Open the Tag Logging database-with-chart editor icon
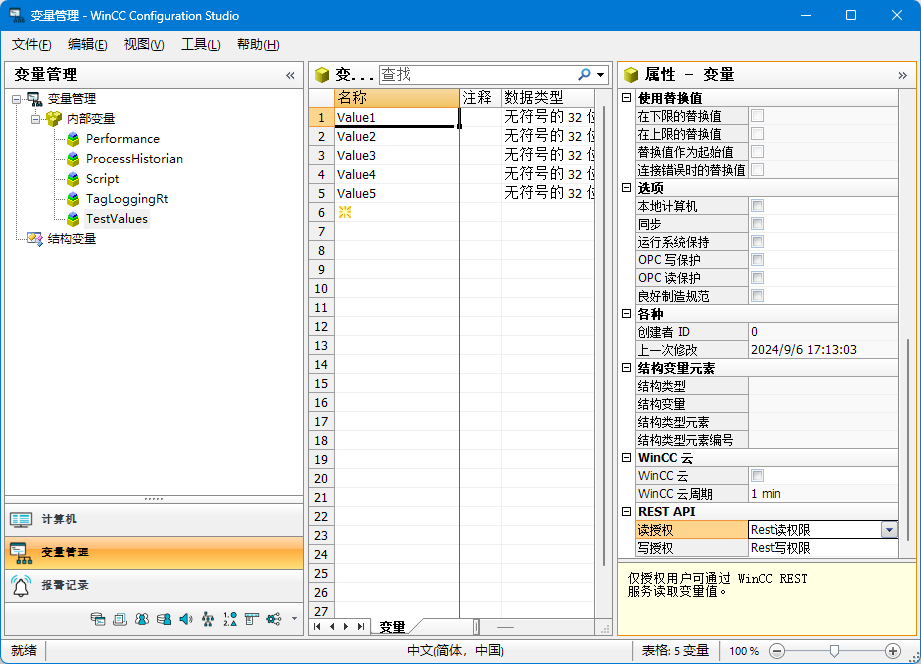921x664 pixels. [98, 619]
